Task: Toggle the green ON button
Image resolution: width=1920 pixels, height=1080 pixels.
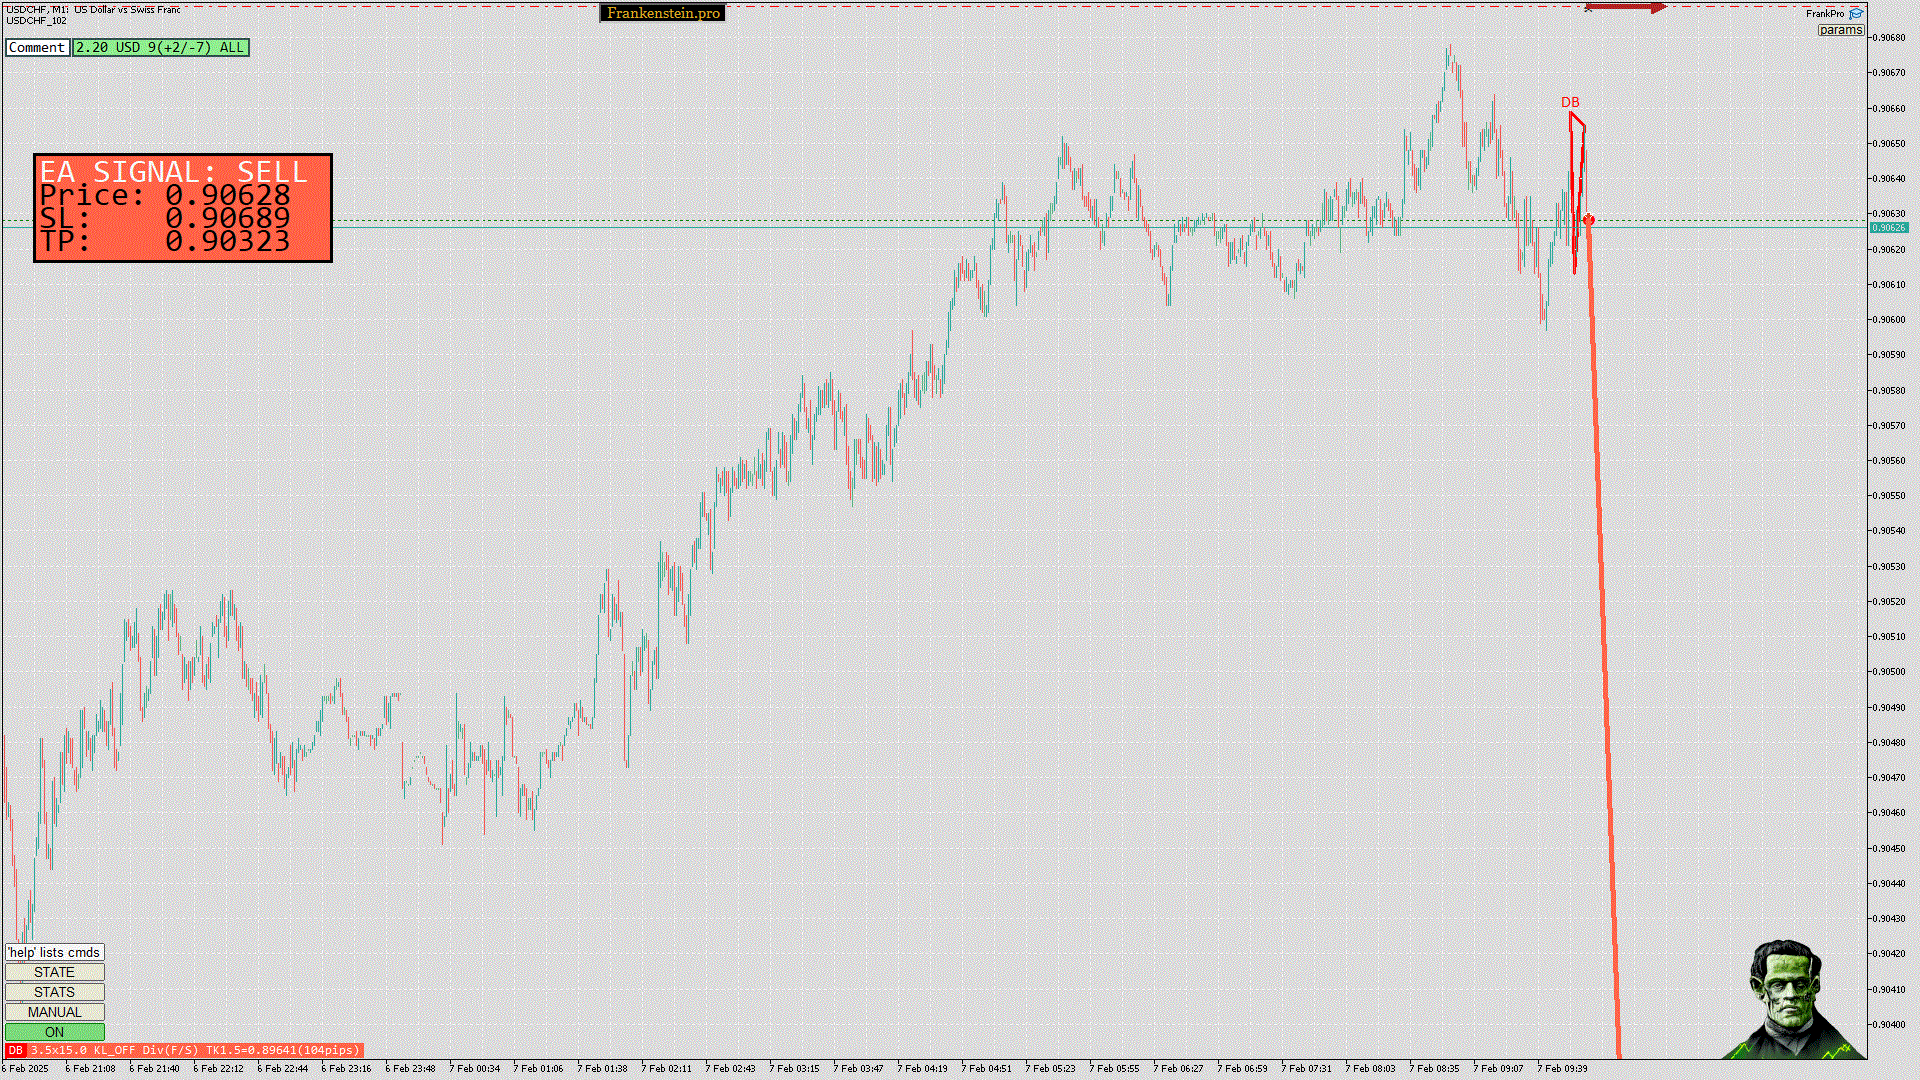Action: (54, 1032)
